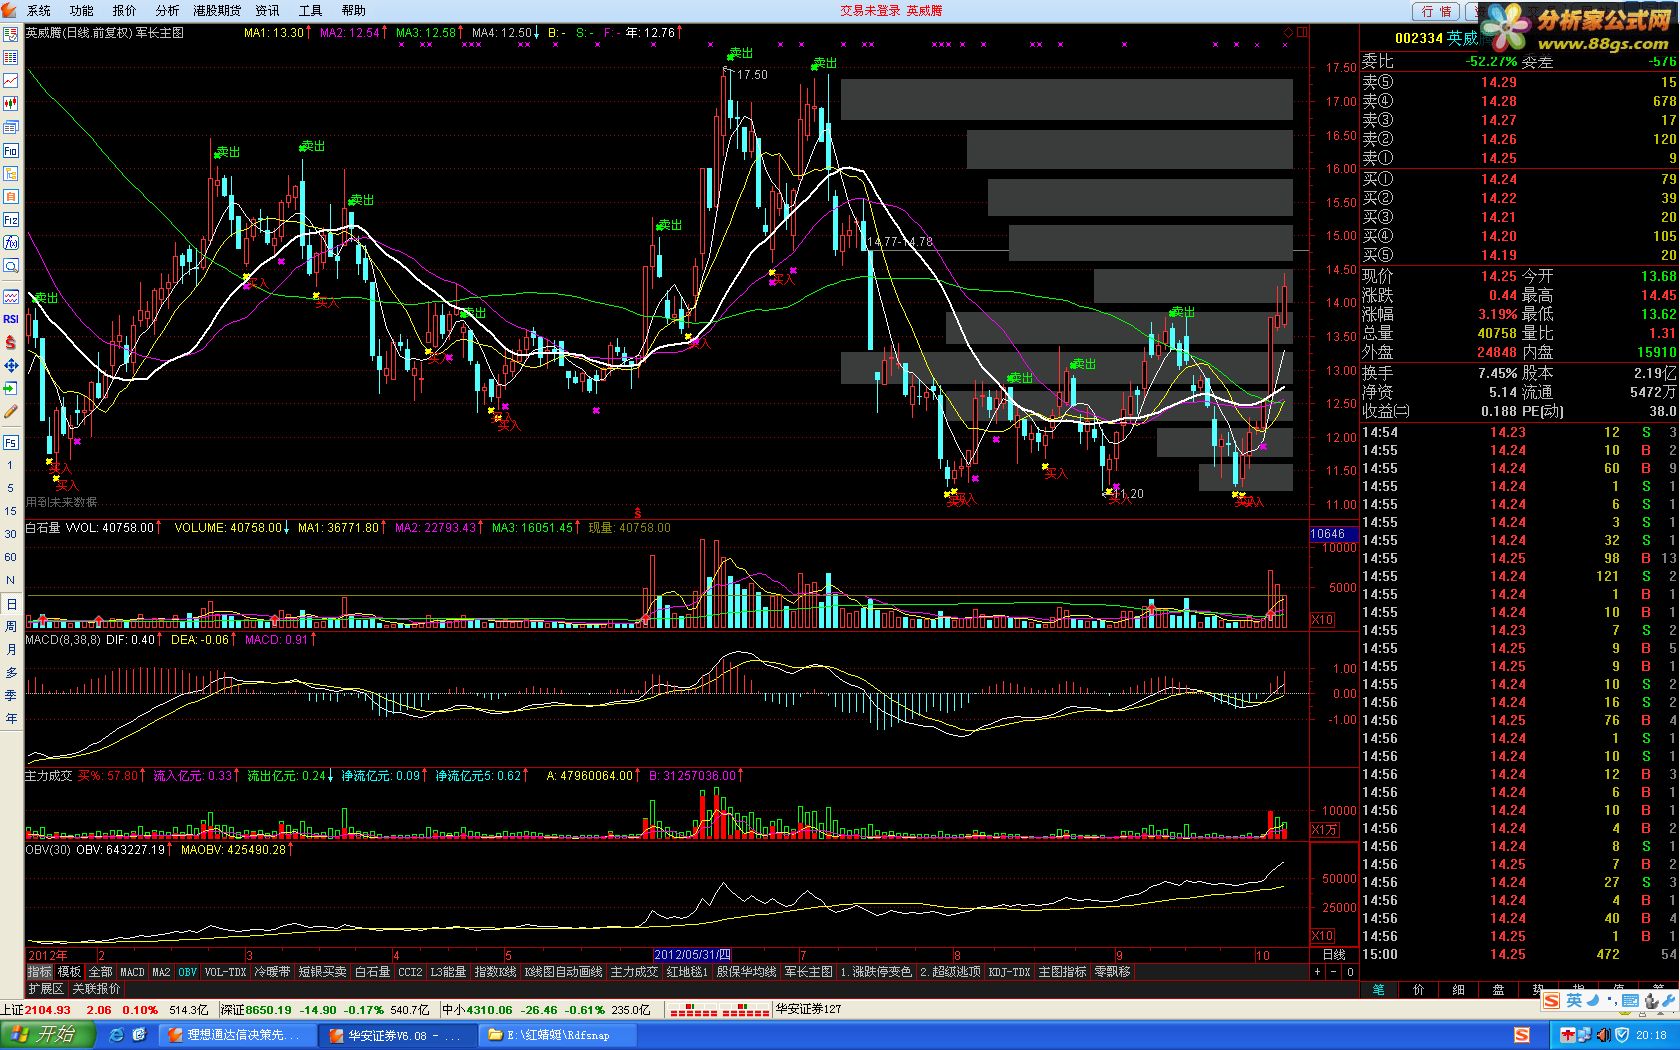Select the 主力成交 indicator tab
This screenshot has height=1050, width=1680.
(x=635, y=972)
